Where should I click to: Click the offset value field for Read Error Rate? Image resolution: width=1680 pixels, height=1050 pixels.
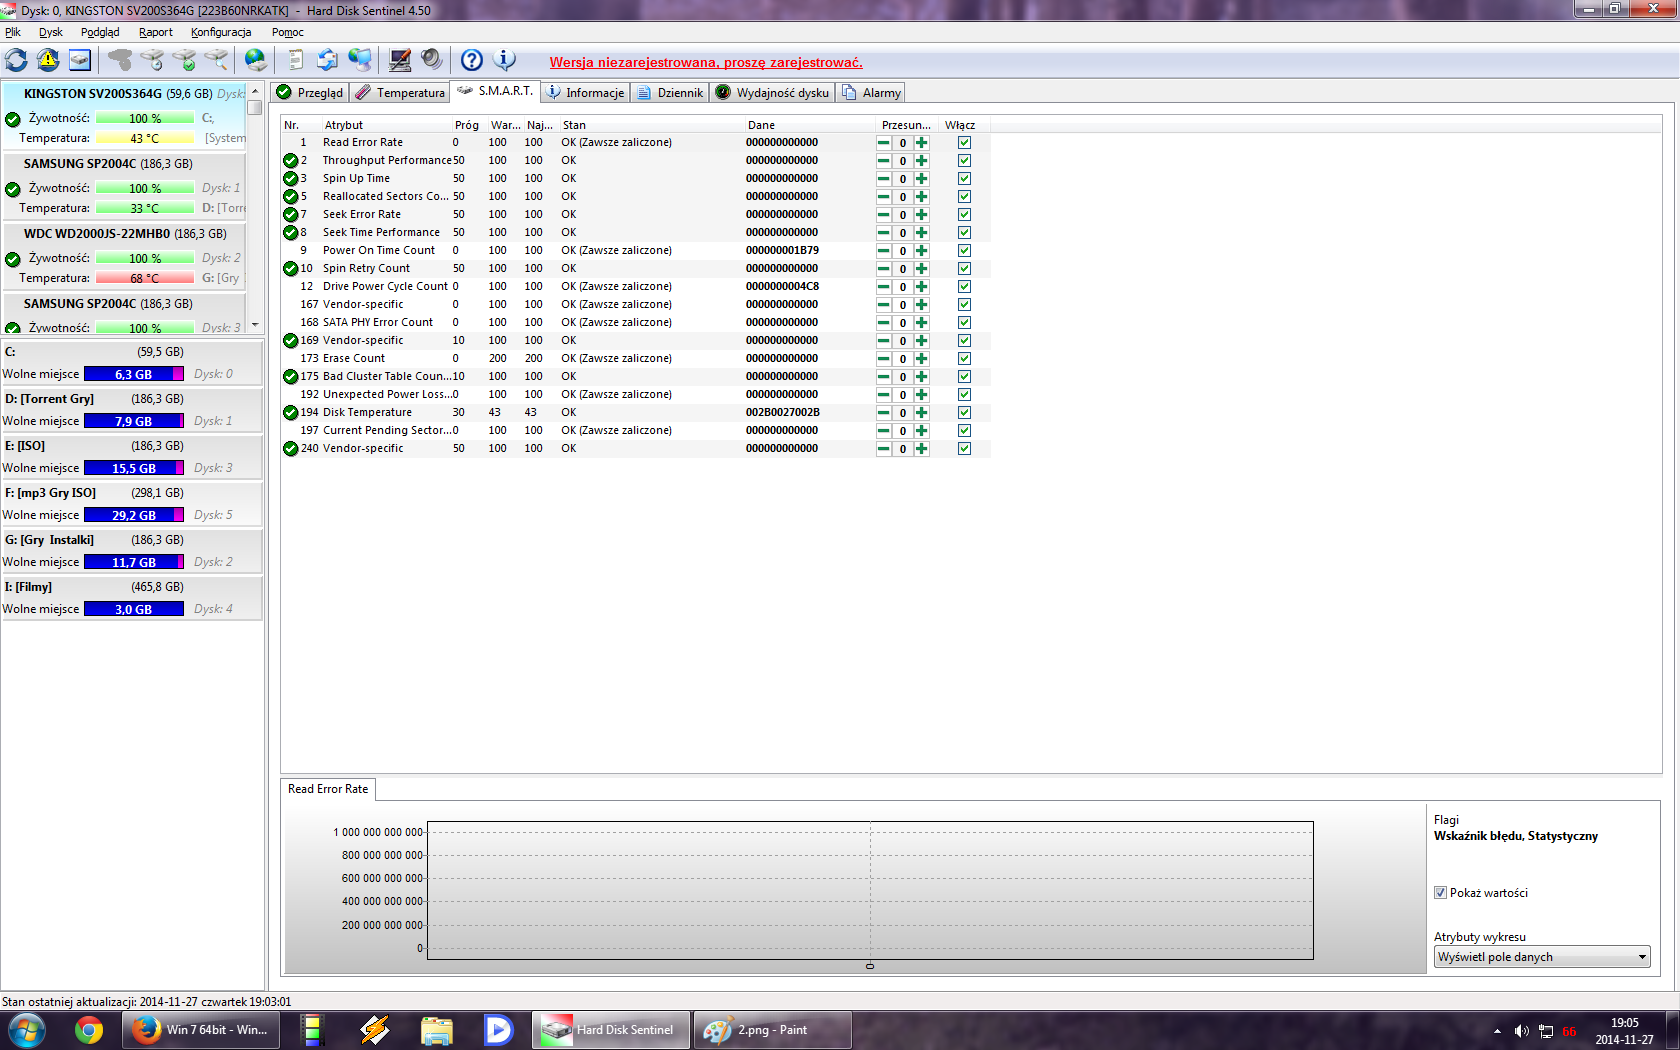point(903,142)
